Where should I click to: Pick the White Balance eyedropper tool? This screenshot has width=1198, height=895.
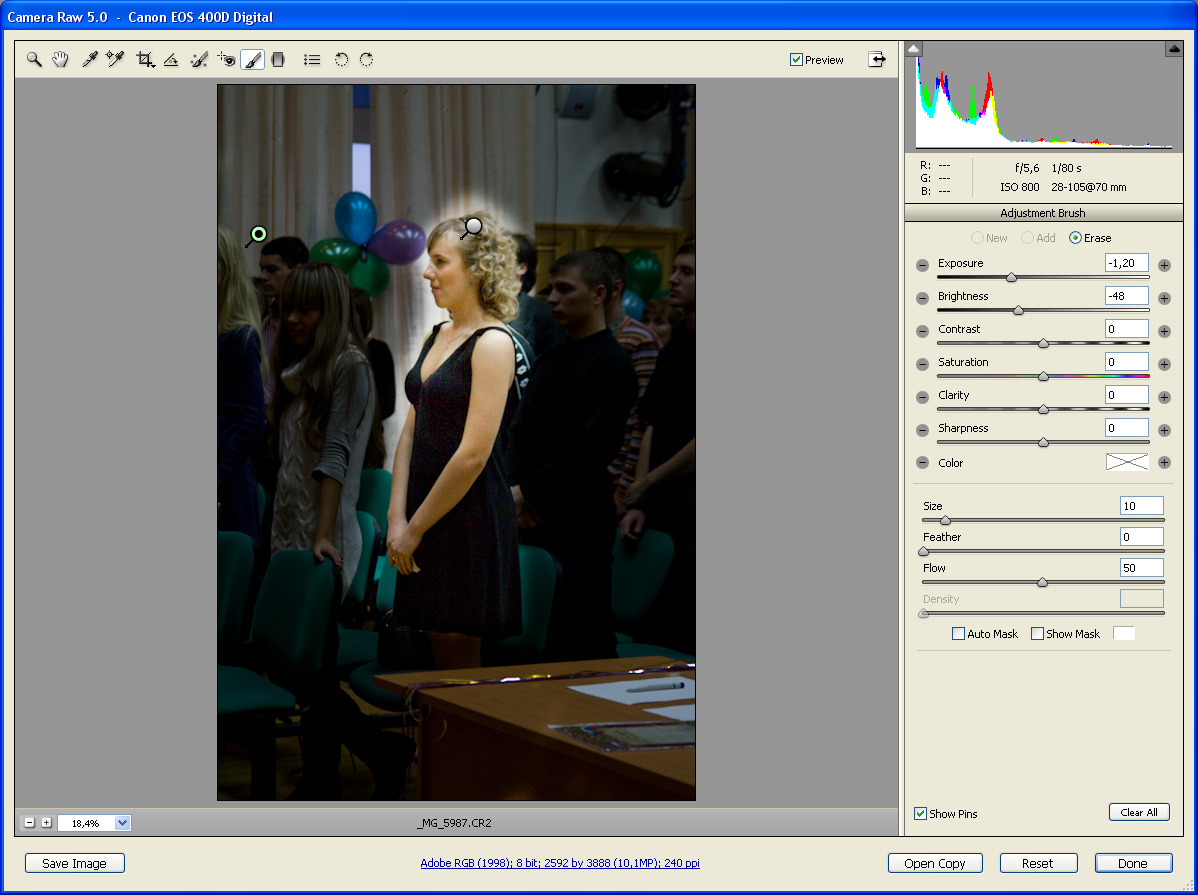point(89,60)
